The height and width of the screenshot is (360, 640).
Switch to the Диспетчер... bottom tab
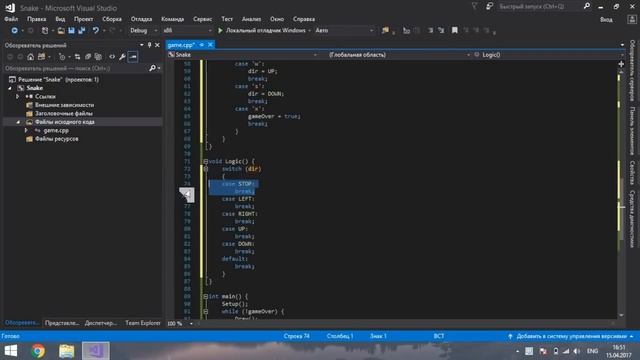coord(100,323)
